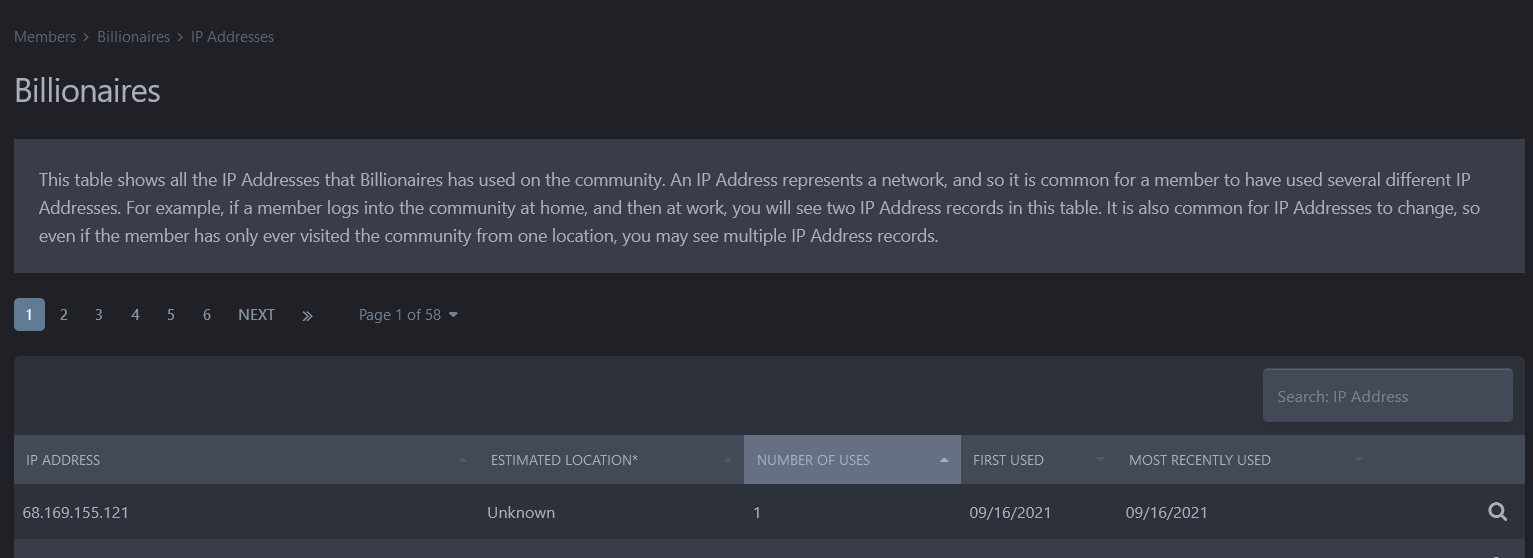Click the magnifier icon for 68.169.155.121

click(1497, 512)
